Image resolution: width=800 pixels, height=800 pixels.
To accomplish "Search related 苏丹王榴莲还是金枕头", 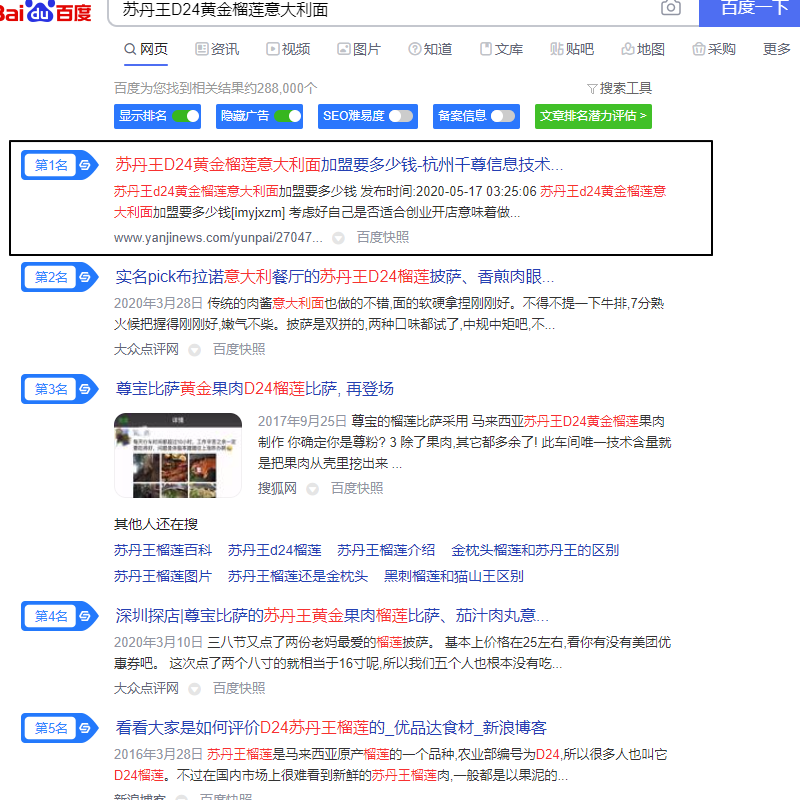I will click(x=298, y=576).
